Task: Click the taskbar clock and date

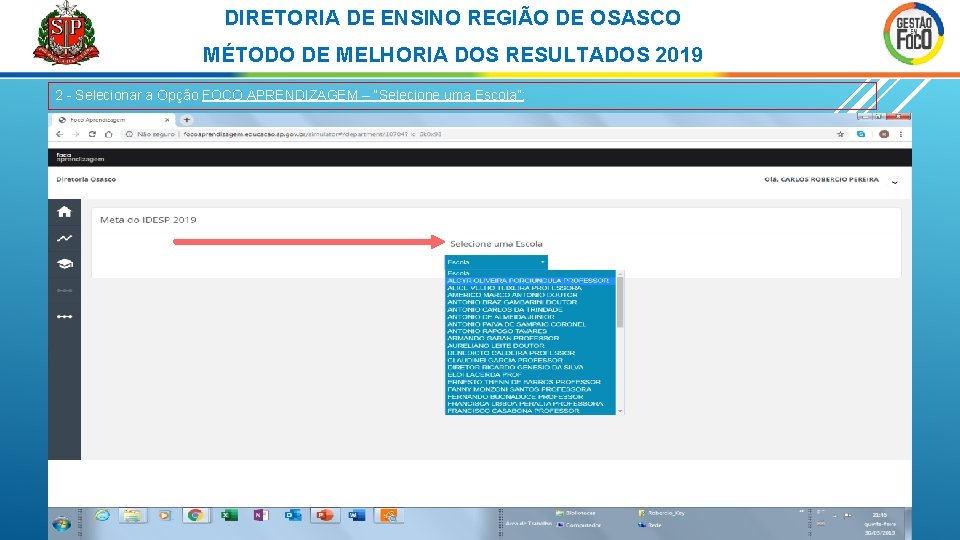Action: click(x=880, y=524)
